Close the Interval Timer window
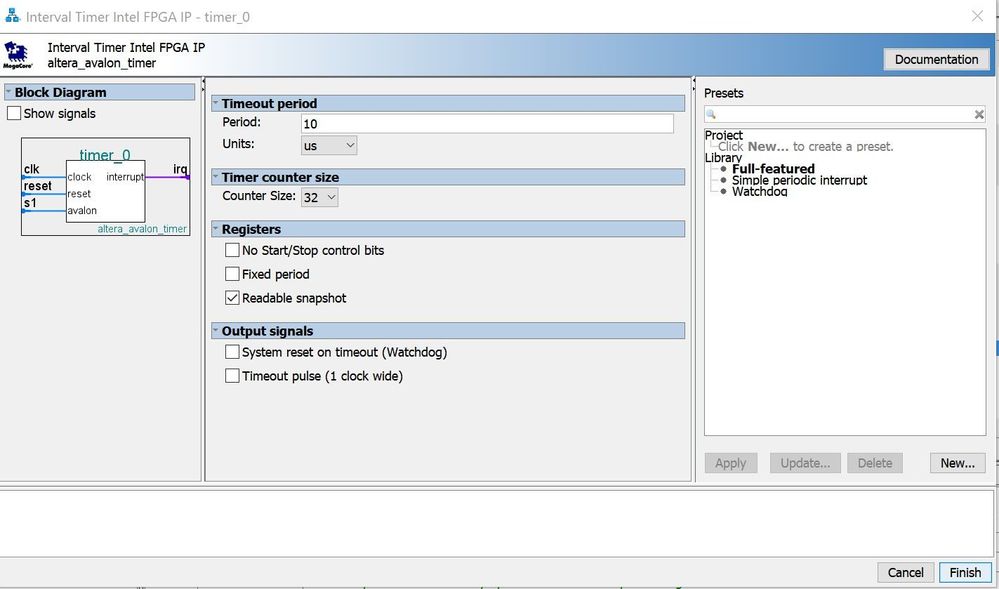Image resolution: width=999 pixels, height=589 pixels. (977, 16)
